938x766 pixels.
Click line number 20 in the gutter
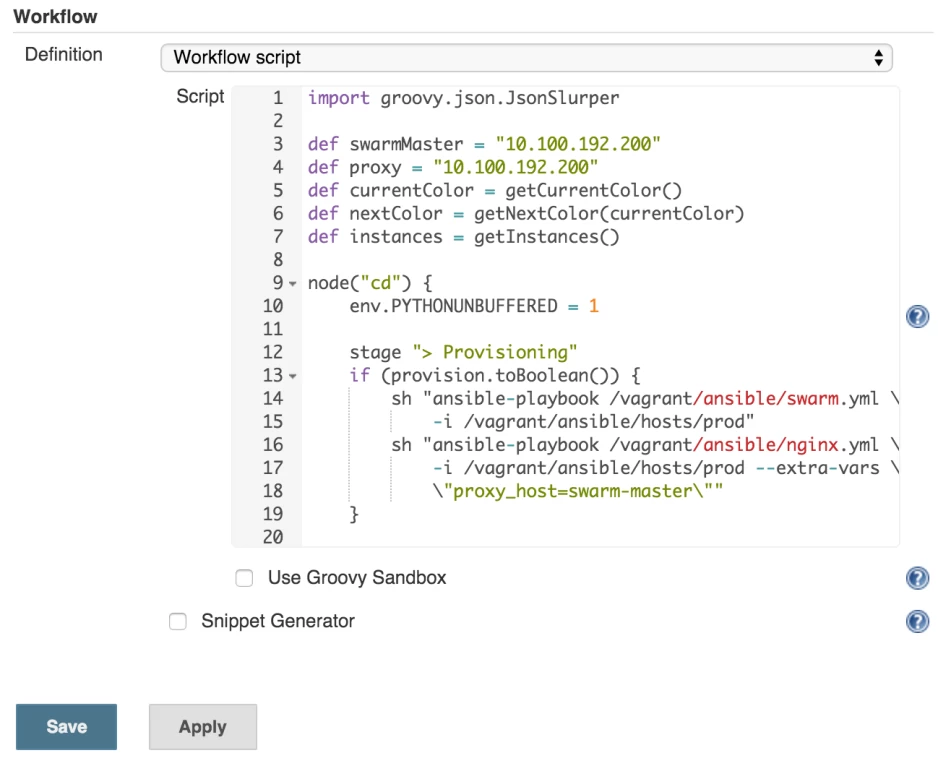coord(273,537)
